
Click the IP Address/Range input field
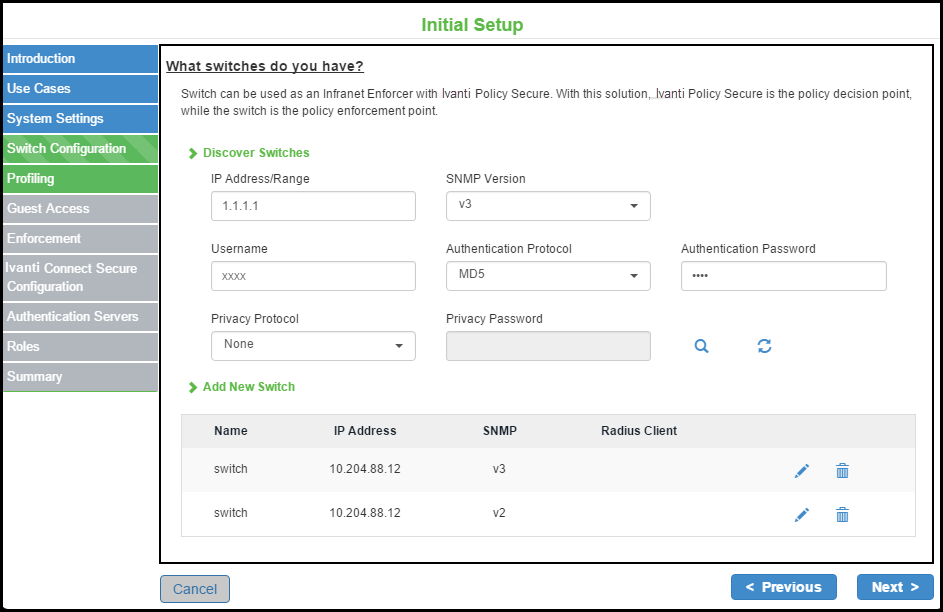[x=313, y=206]
